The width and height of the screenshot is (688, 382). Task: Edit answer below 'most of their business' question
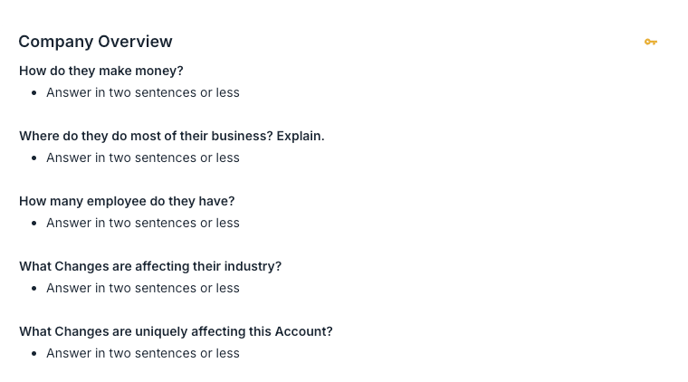(x=143, y=157)
